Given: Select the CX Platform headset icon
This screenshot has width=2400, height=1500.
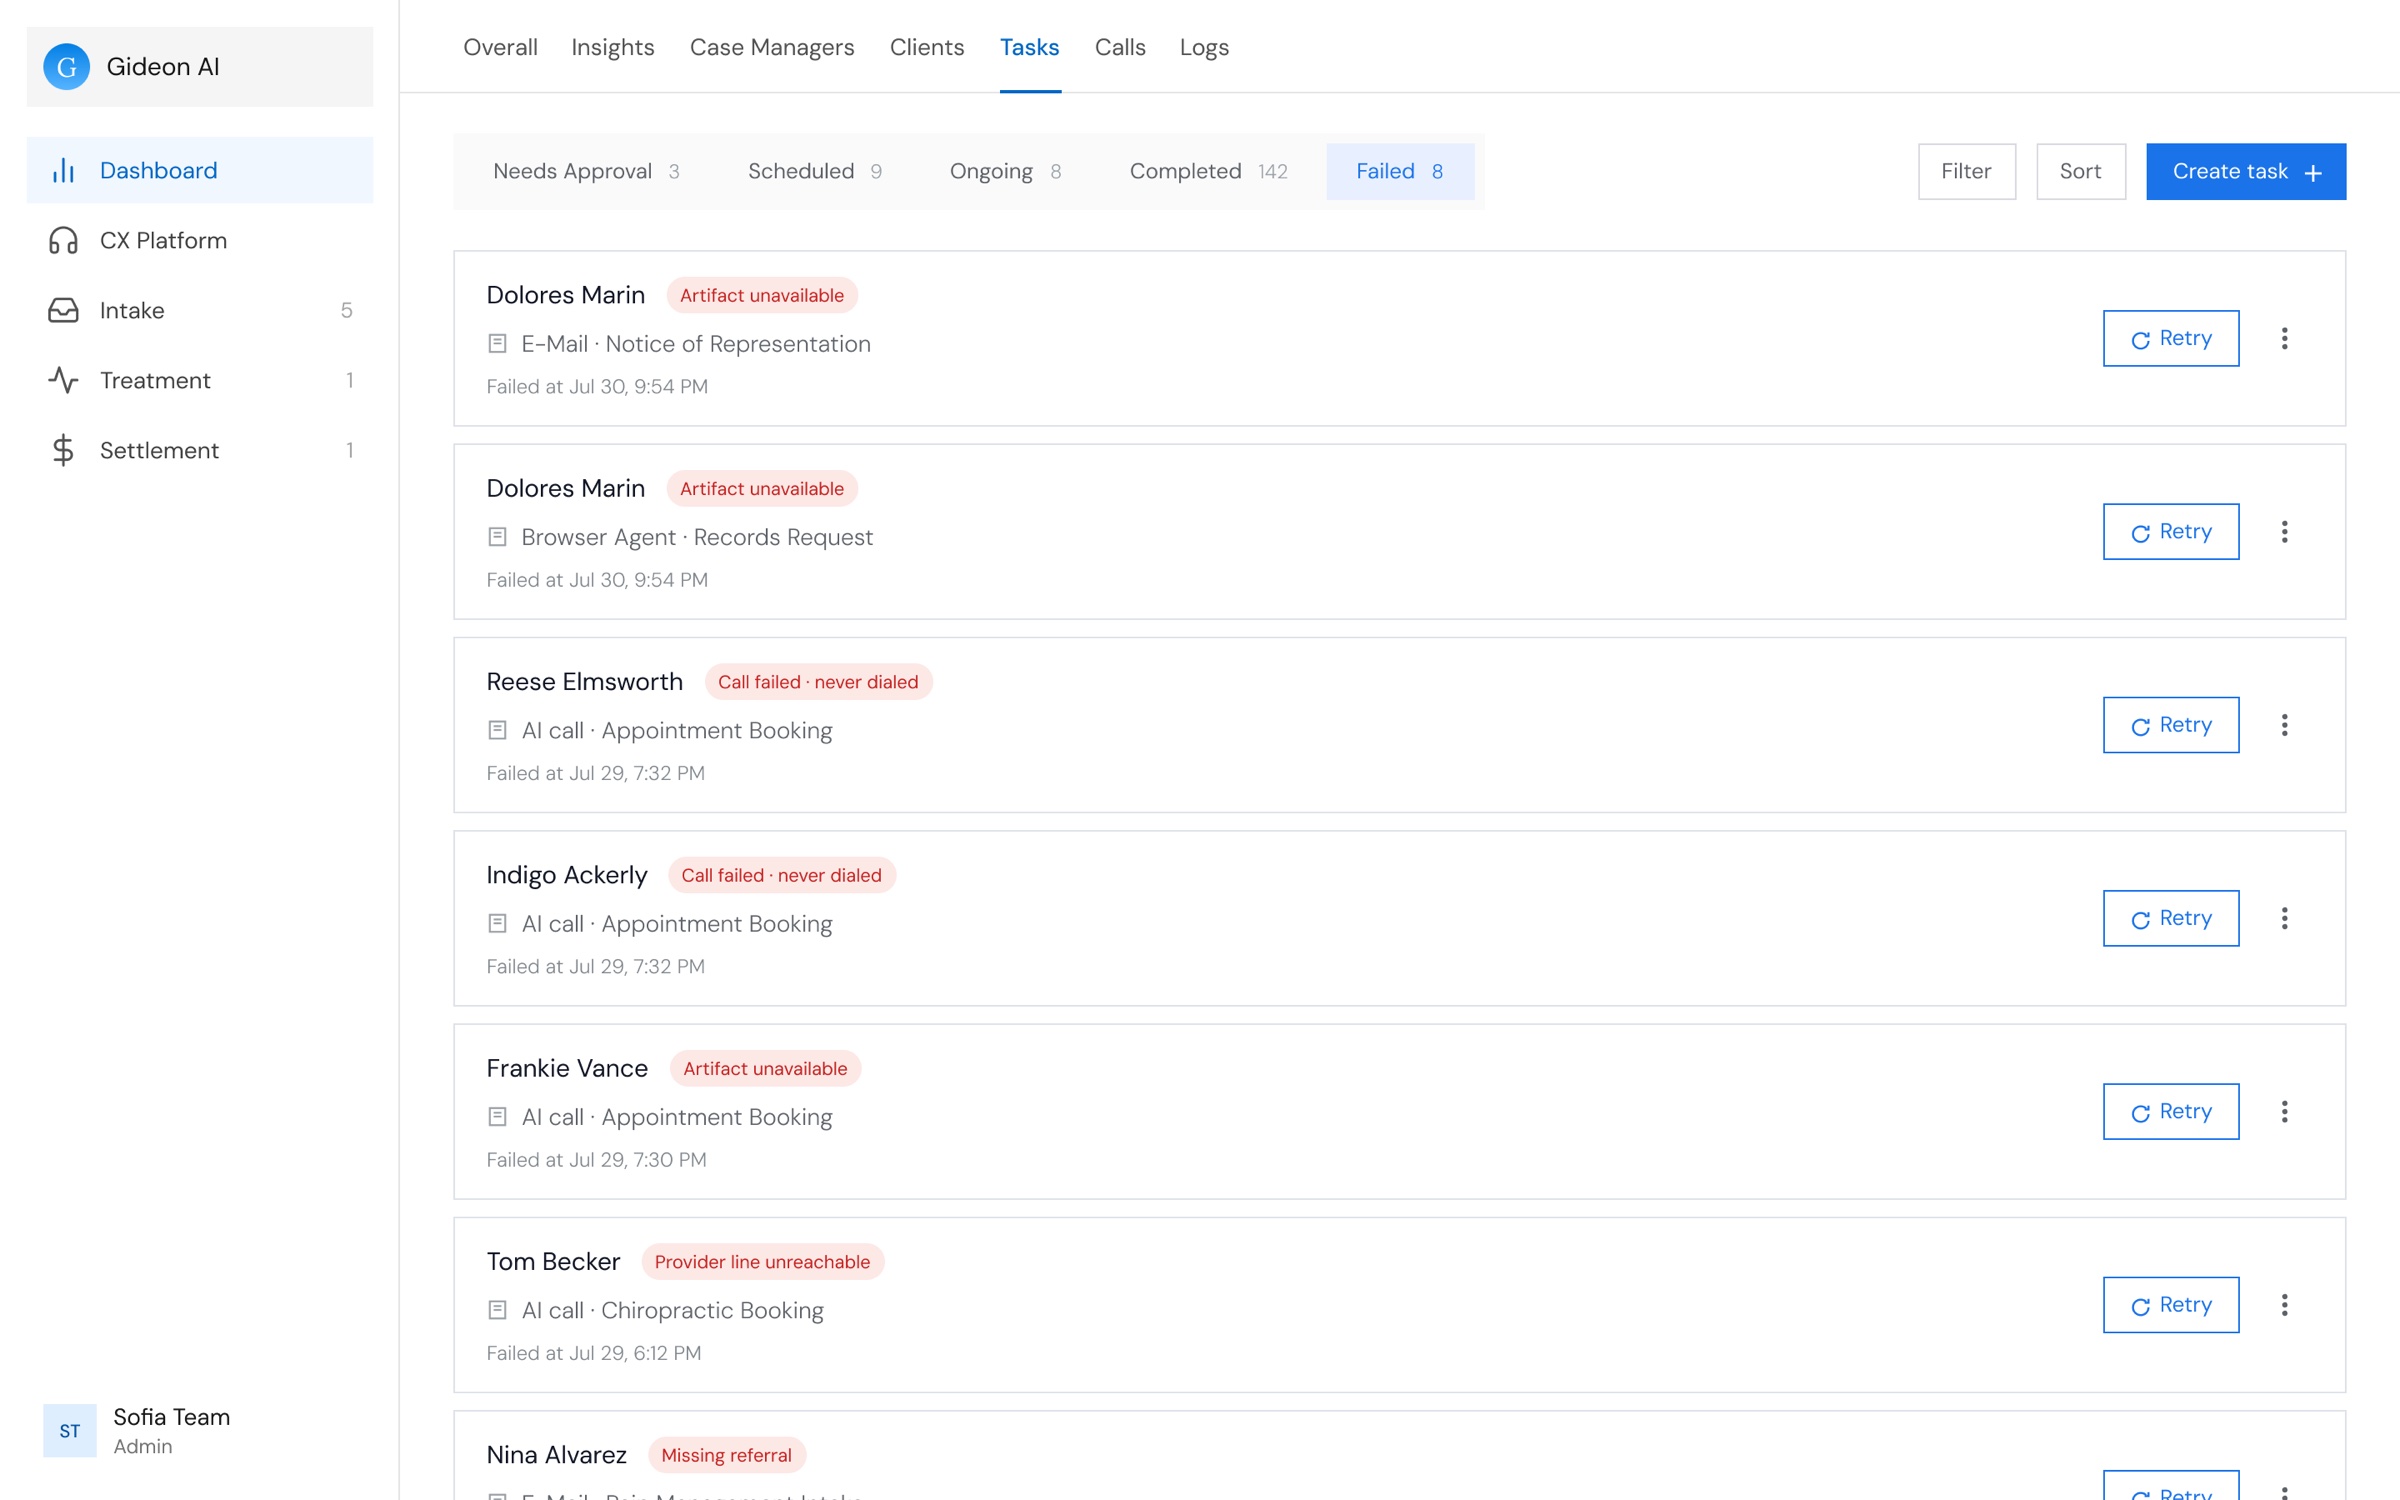Looking at the screenshot, I should pos(63,240).
